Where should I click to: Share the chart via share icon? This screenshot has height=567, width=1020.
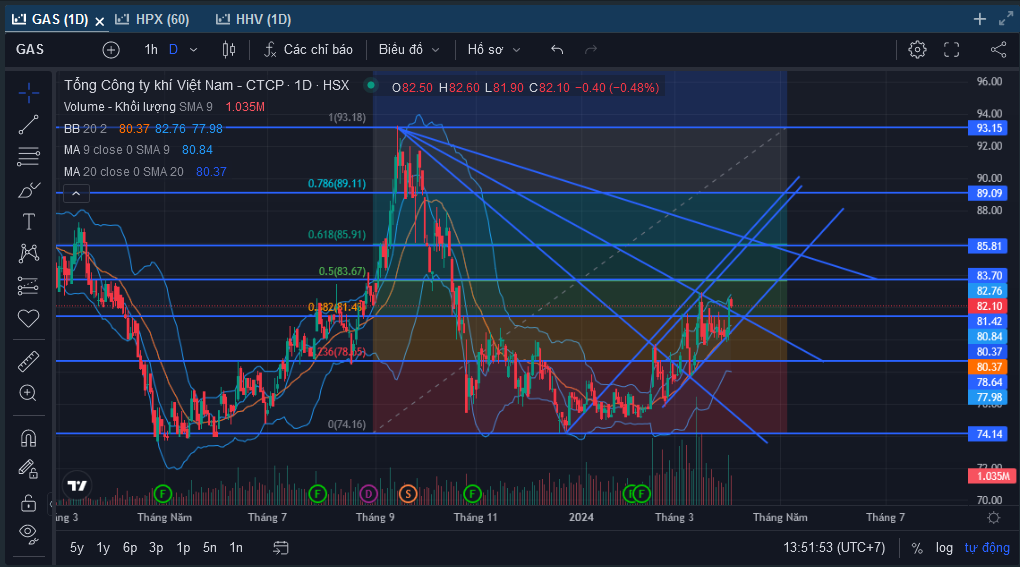[x=999, y=49]
